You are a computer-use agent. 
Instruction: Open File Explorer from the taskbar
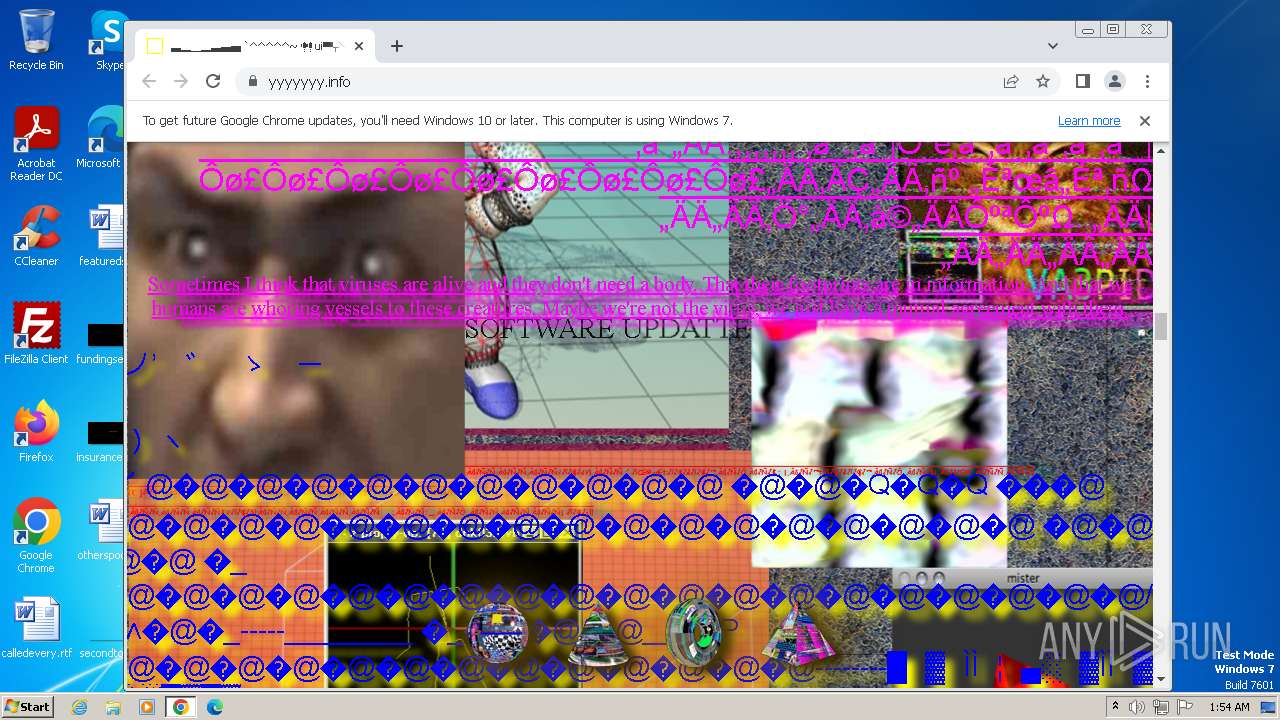point(113,707)
